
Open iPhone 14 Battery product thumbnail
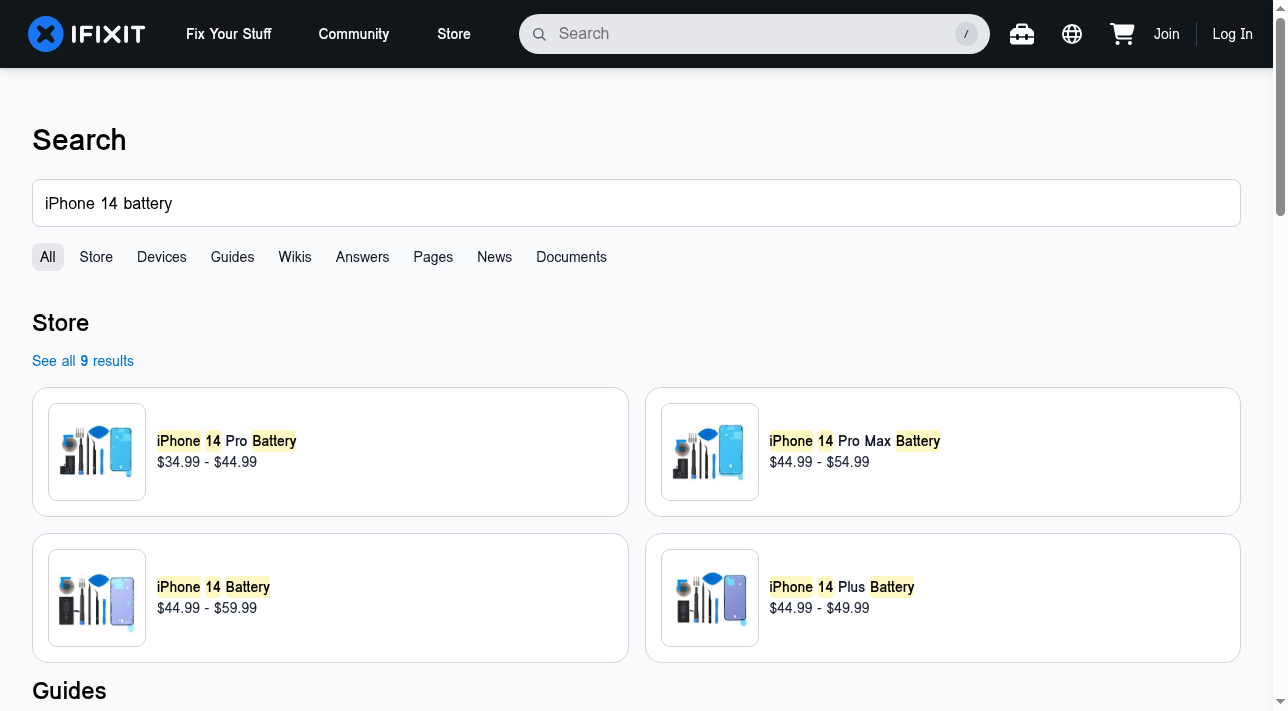pos(97,598)
